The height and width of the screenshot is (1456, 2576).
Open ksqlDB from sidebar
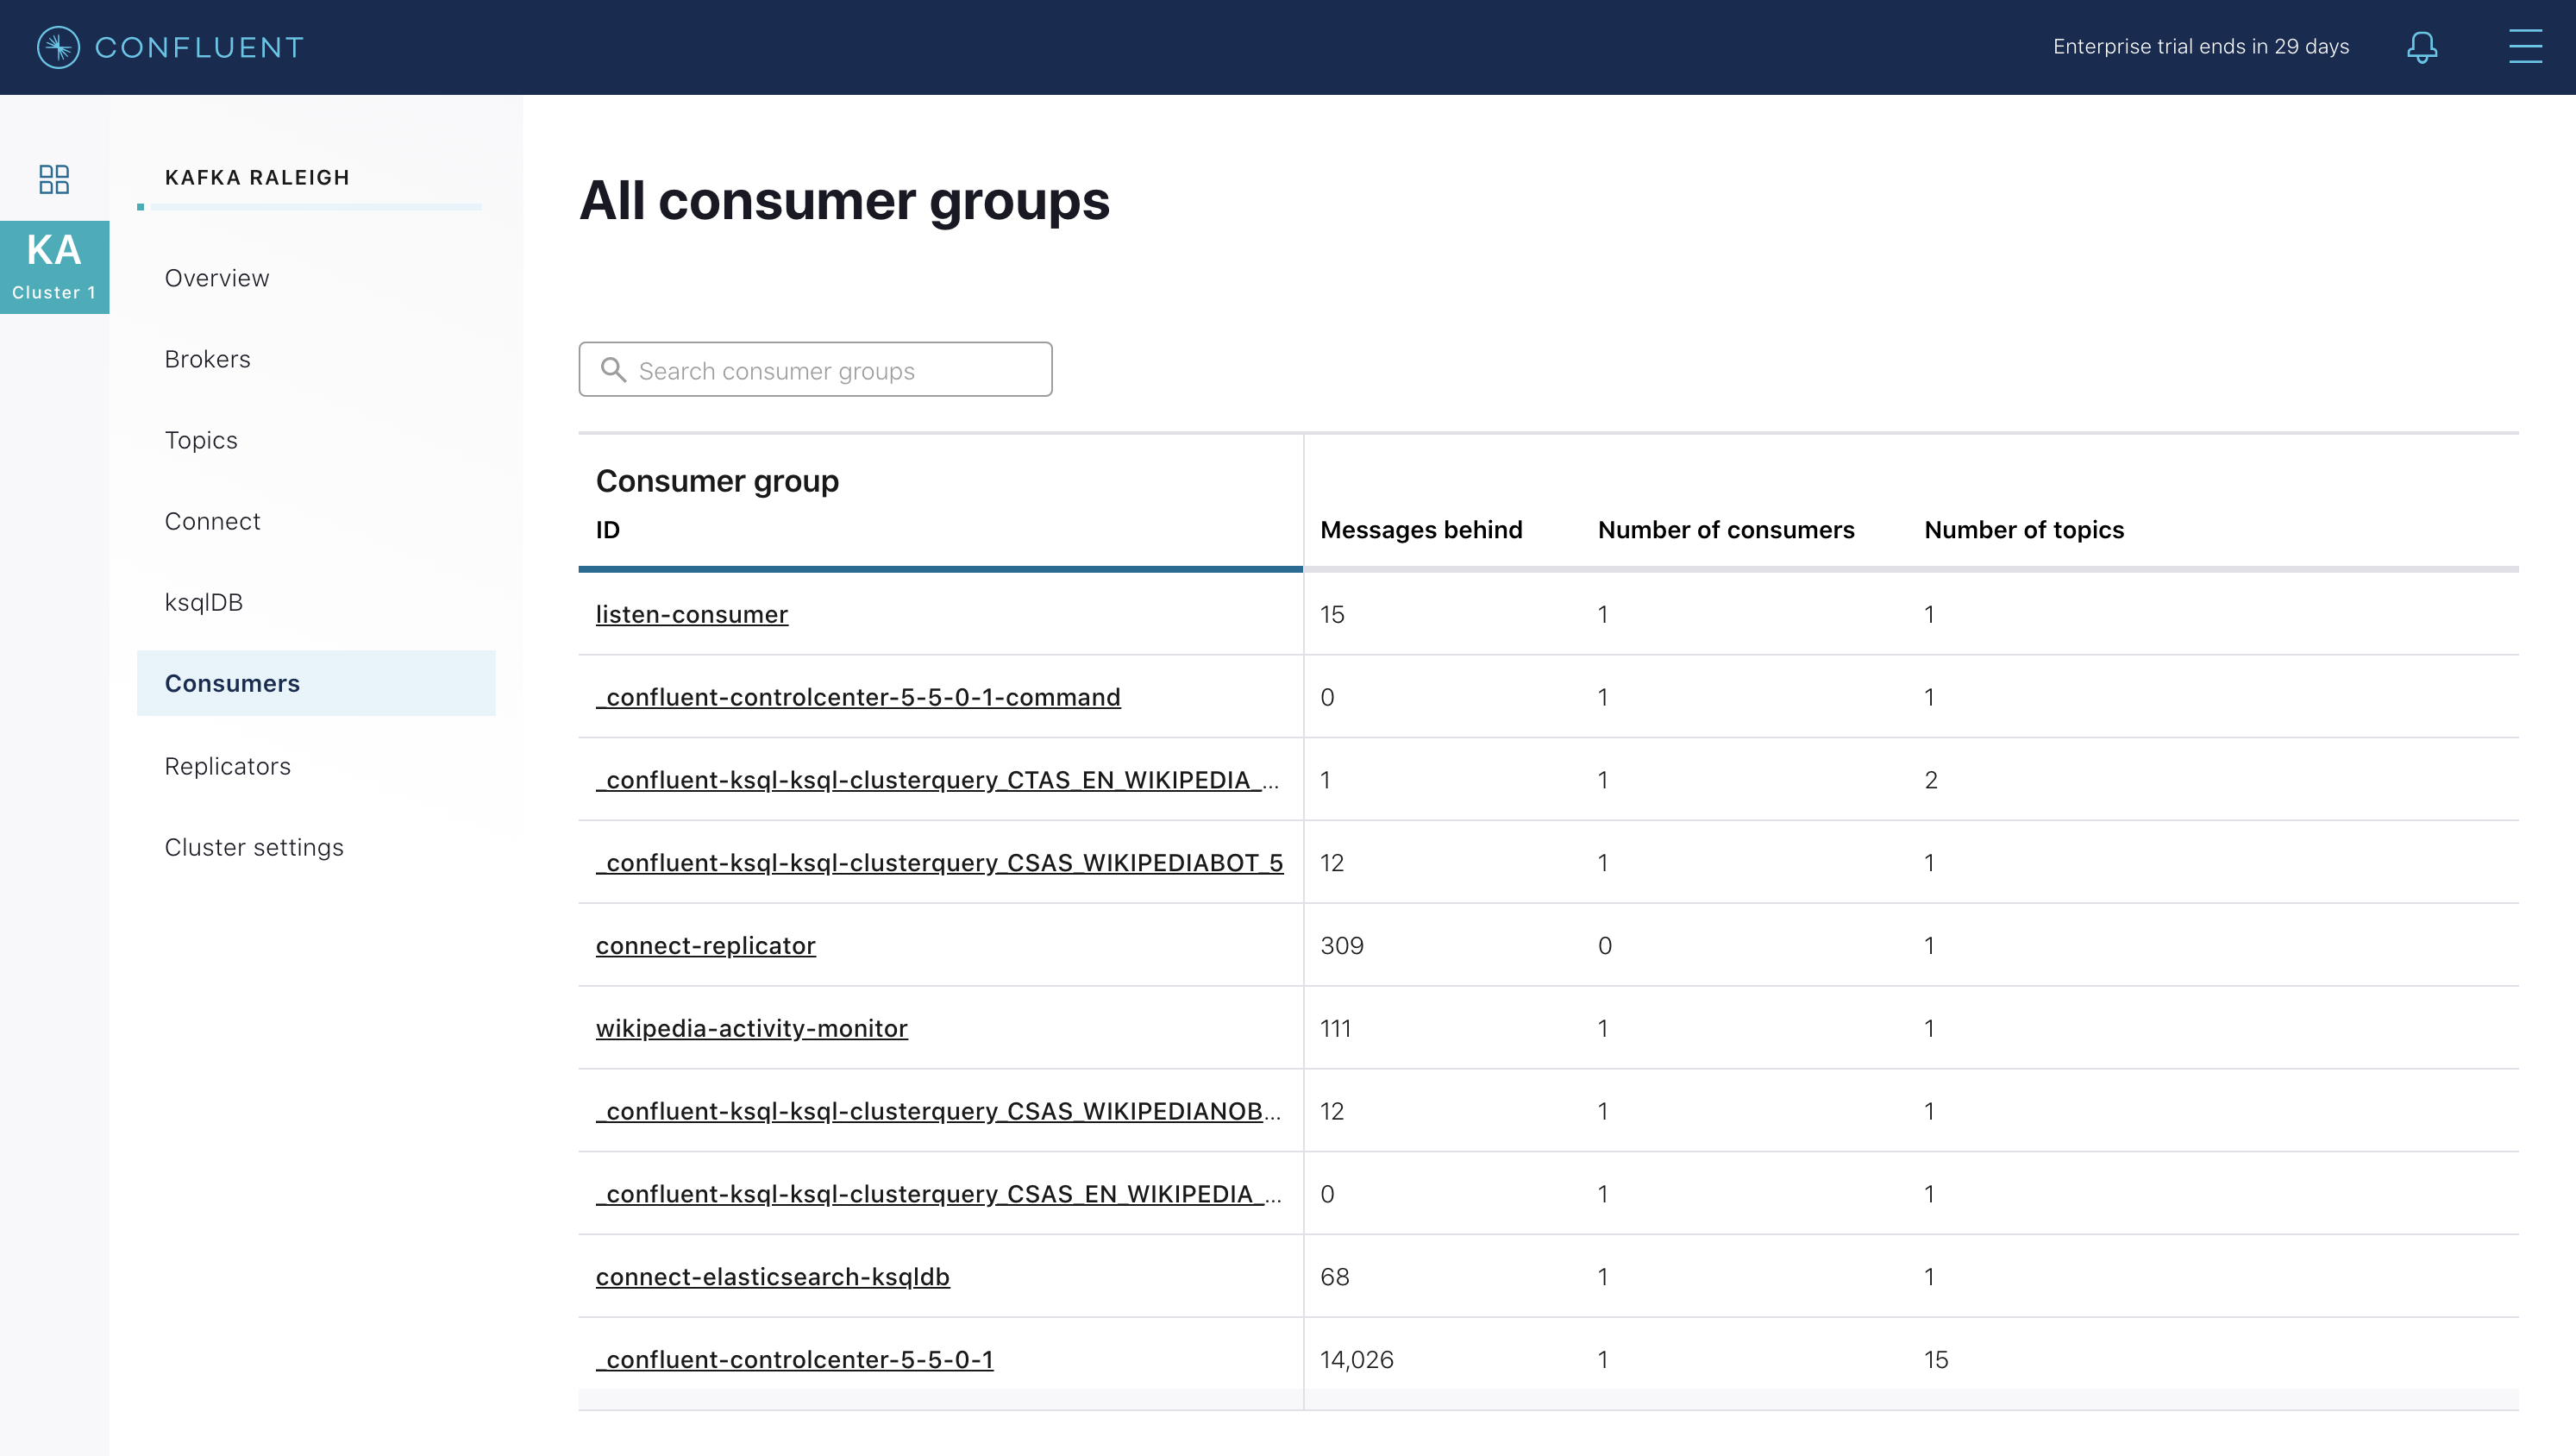coord(204,602)
